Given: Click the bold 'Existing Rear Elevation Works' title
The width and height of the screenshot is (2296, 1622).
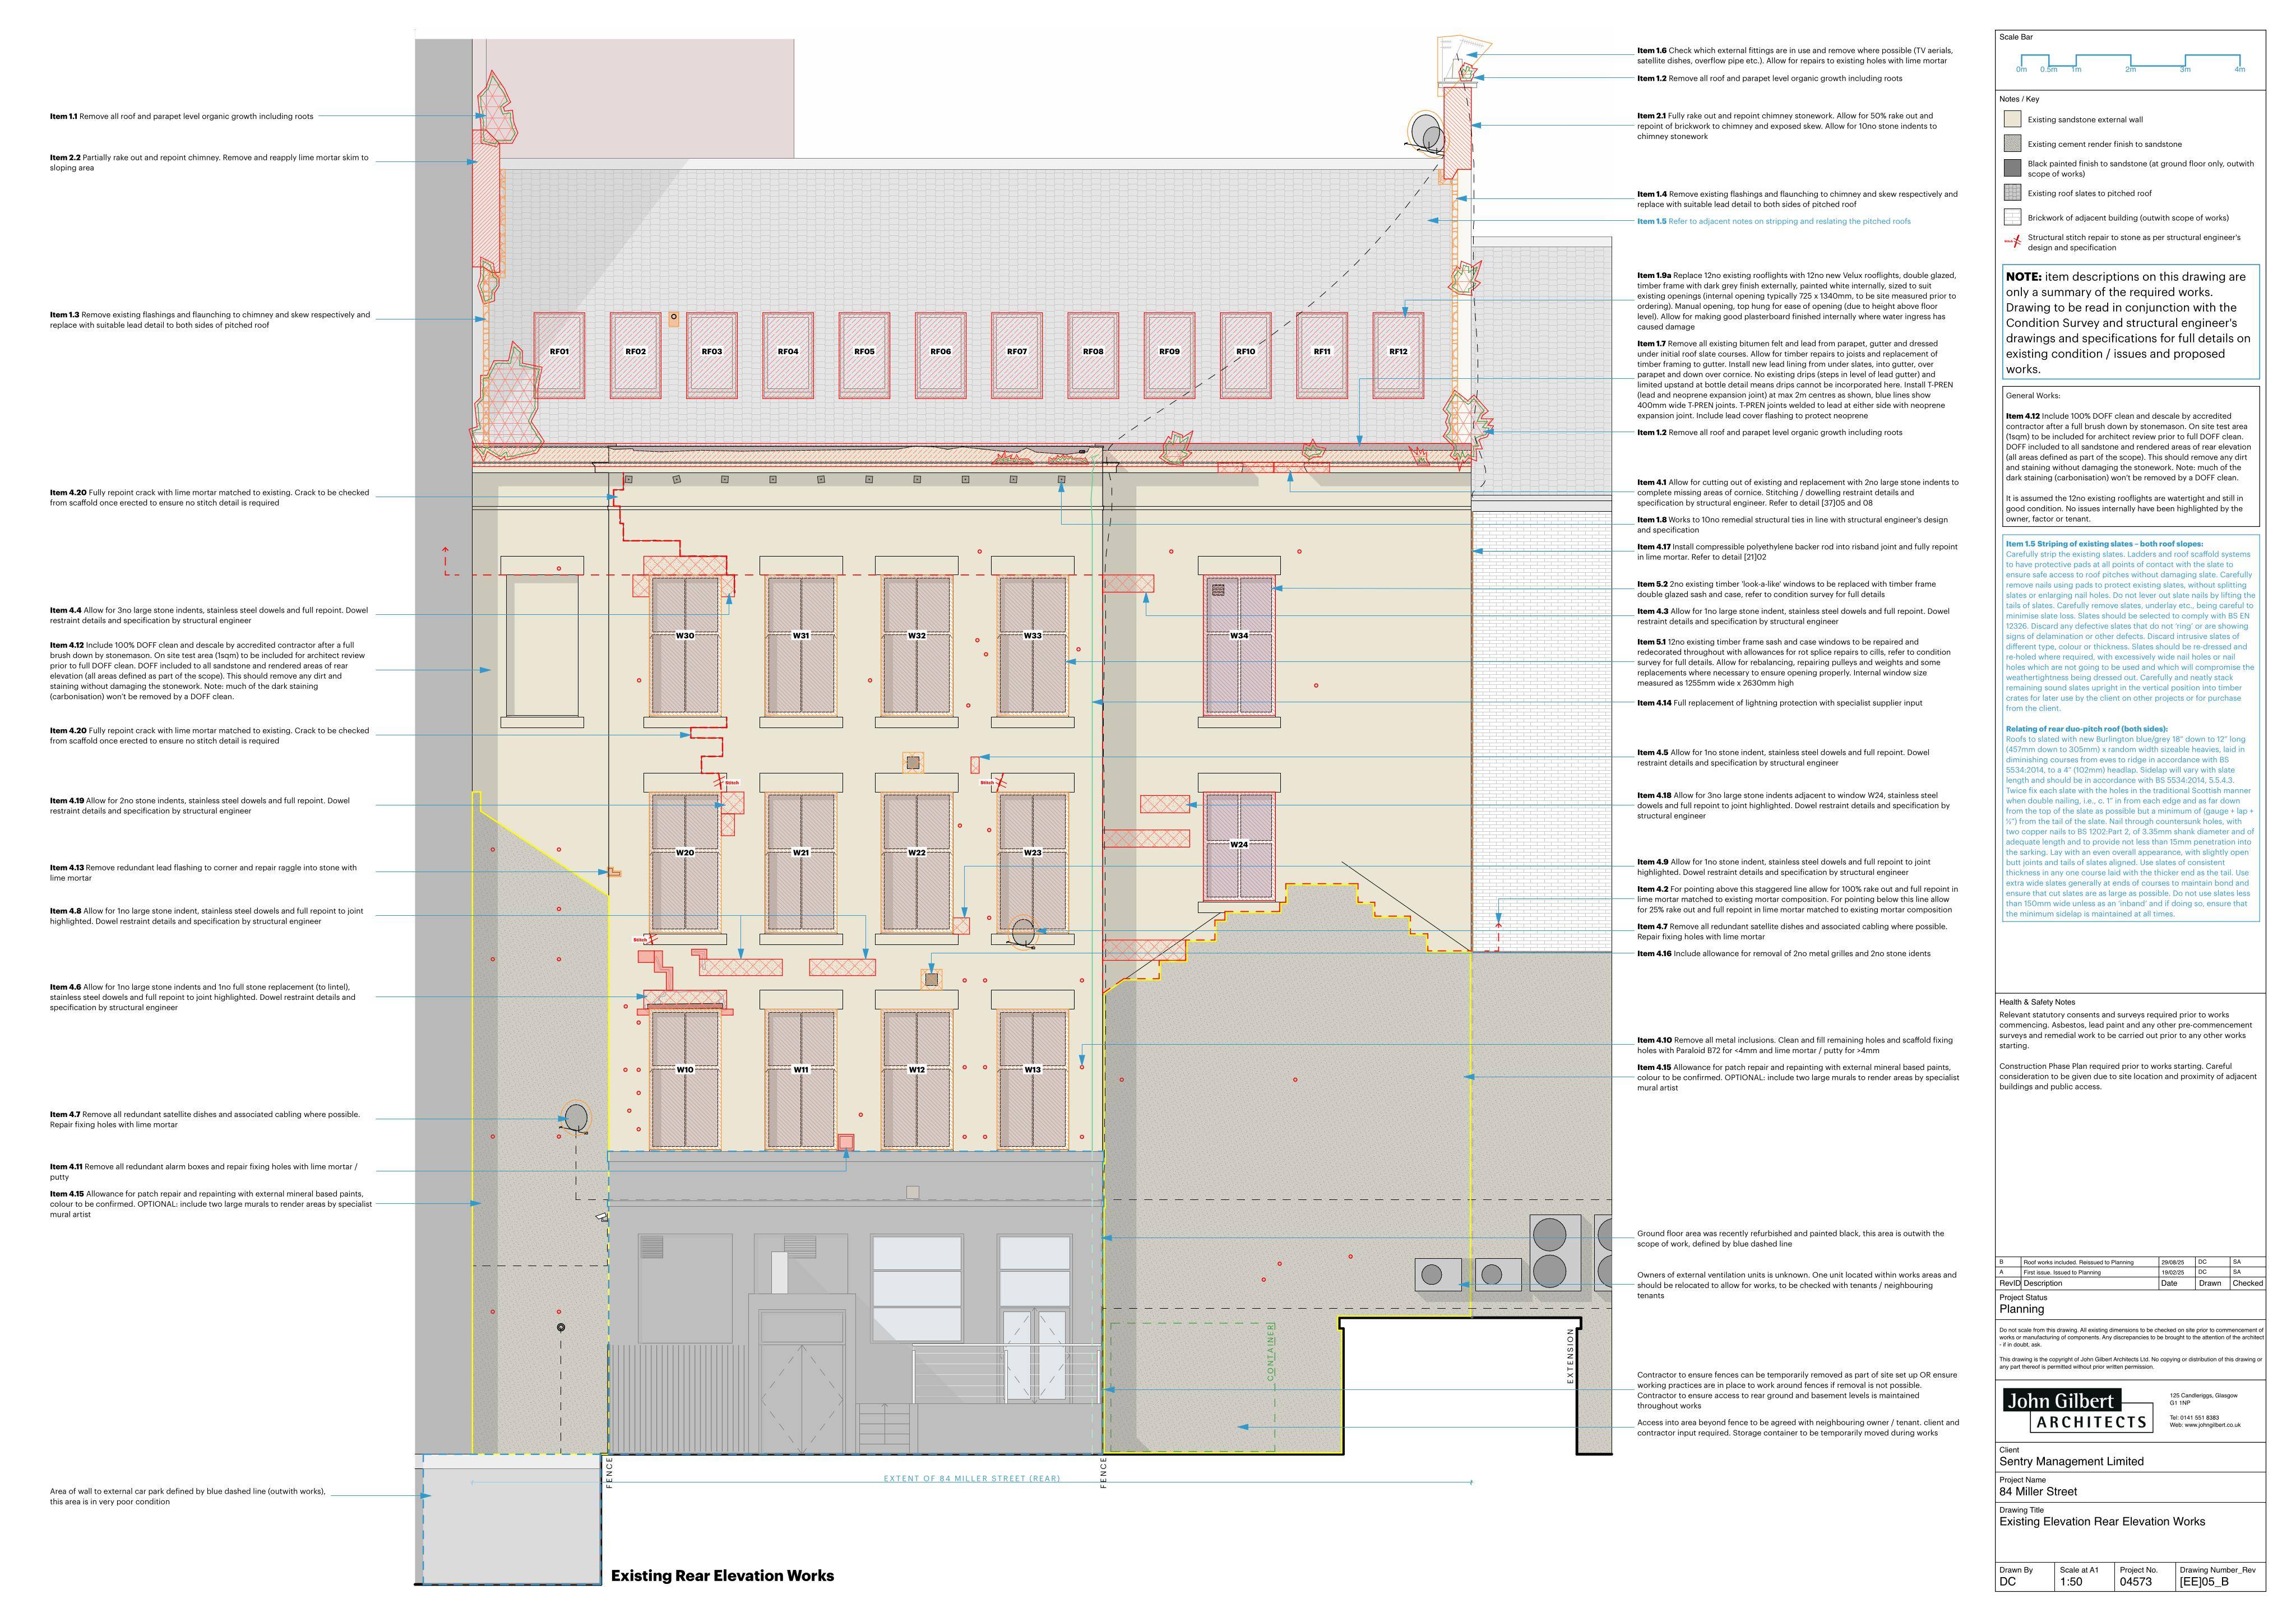Looking at the screenshot, I should coord(722,1576).
